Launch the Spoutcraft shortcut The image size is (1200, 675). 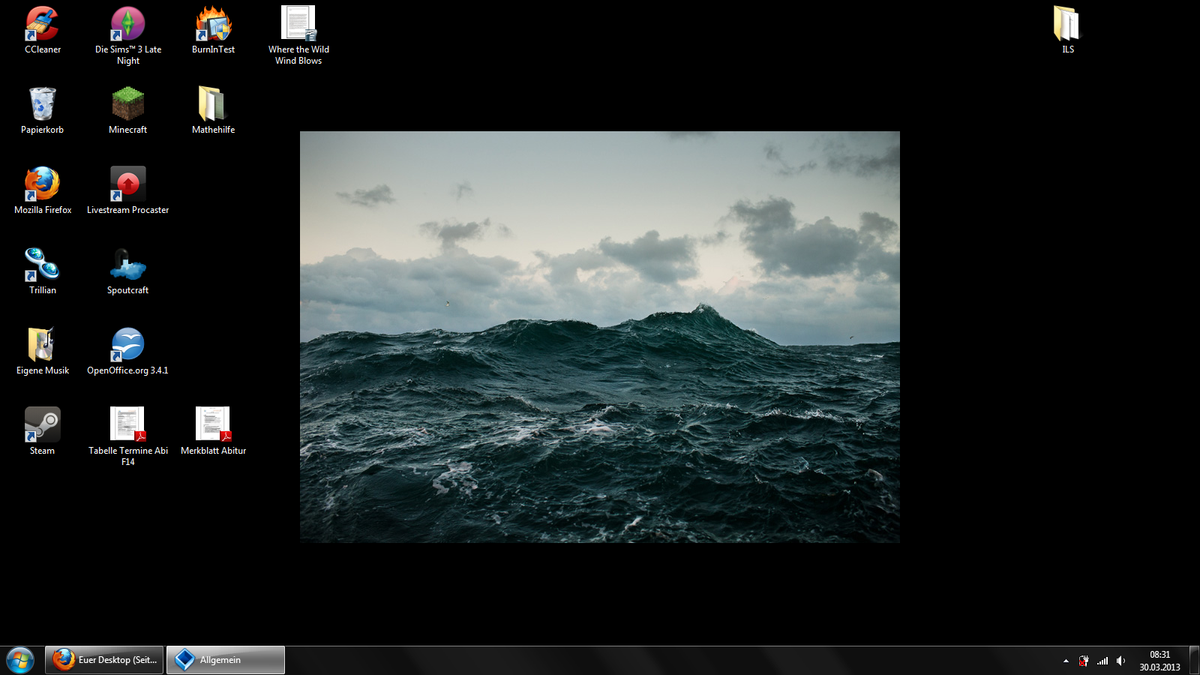pyautogui.click(x=128, y=264)
